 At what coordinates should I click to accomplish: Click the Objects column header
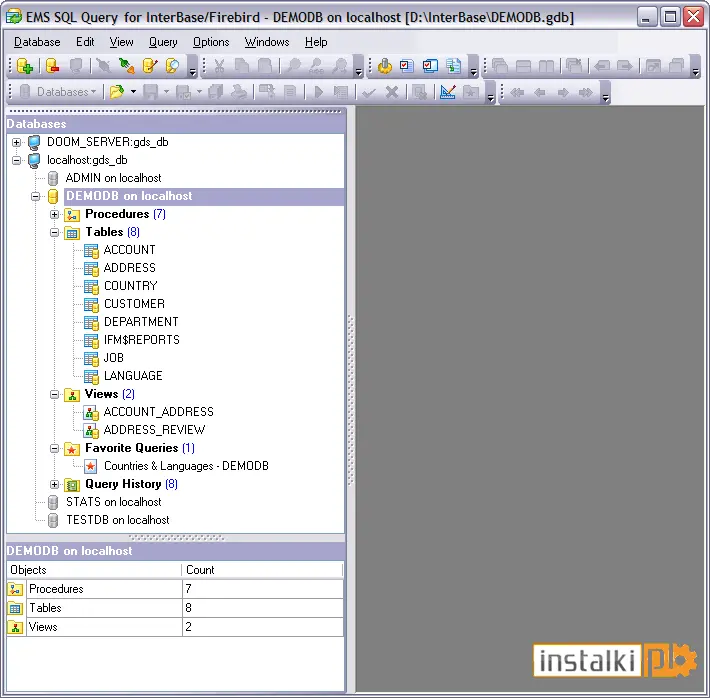(x=94, y=570)
